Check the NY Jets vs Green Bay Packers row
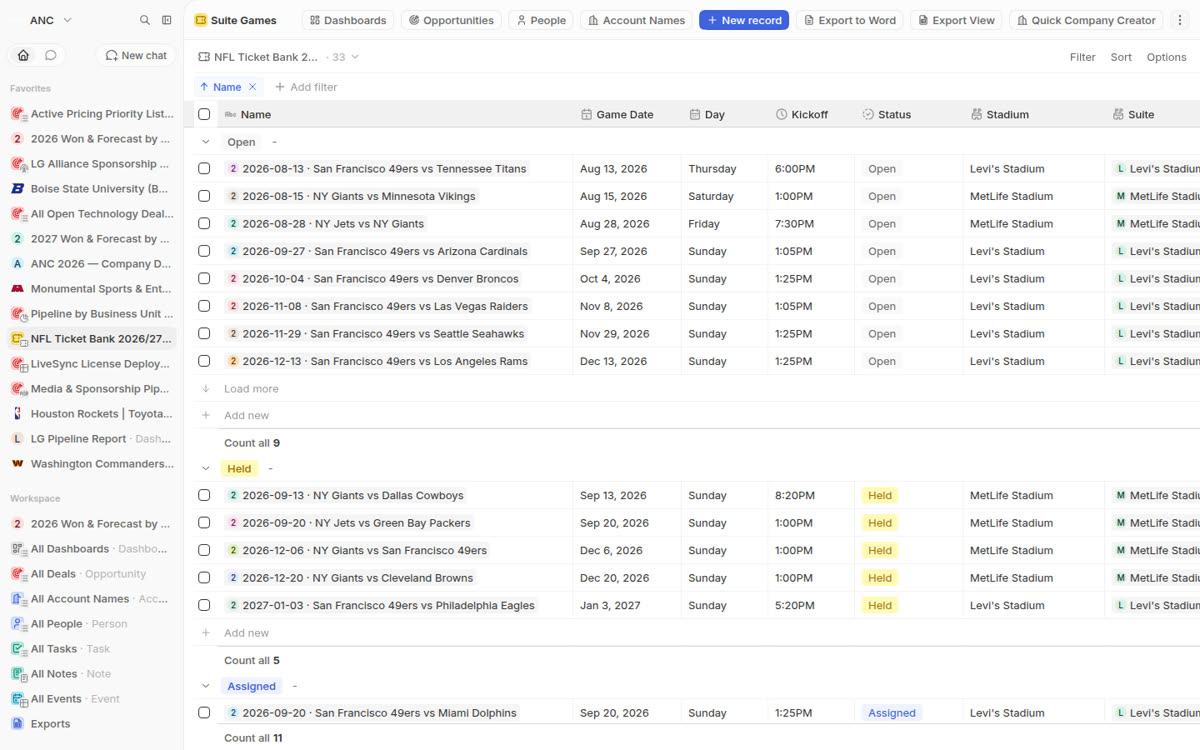Viewport: 1200px width, 750px height. click(x=204, y=523)
